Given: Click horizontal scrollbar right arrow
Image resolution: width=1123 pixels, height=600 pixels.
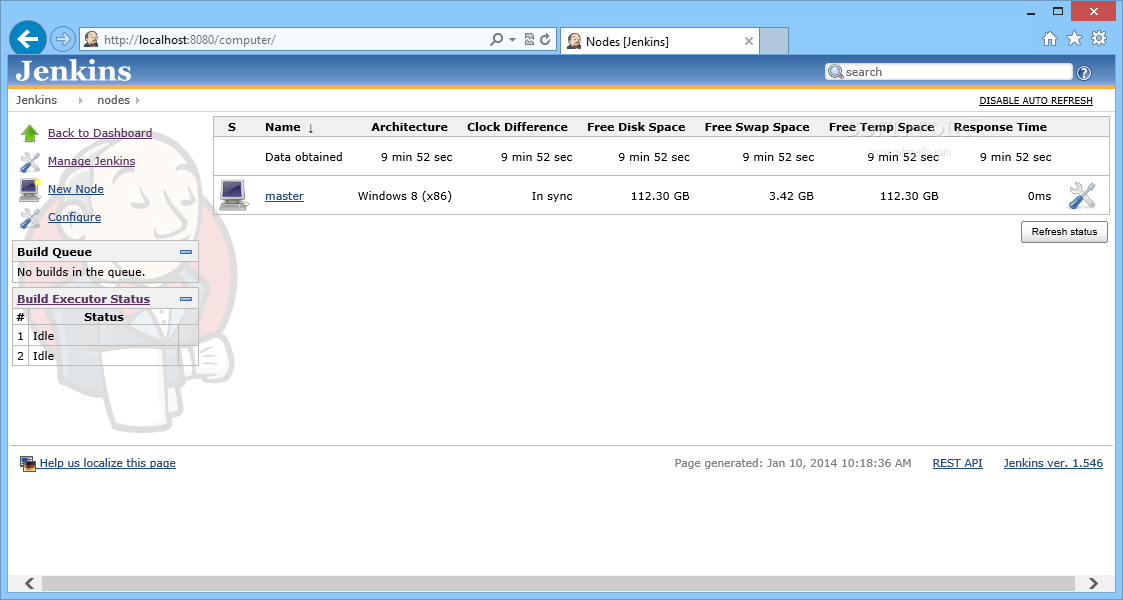Looking at the screenshot, I should [x=1093, y=584].
